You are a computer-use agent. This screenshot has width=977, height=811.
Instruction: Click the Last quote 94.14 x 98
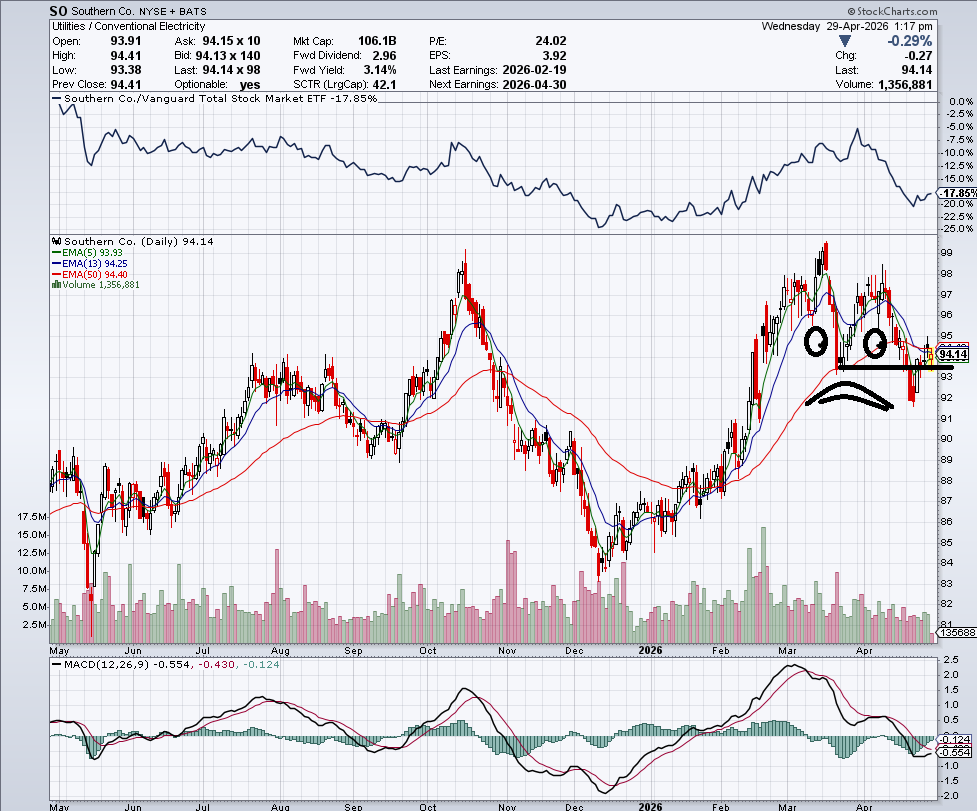pos(231,70)
